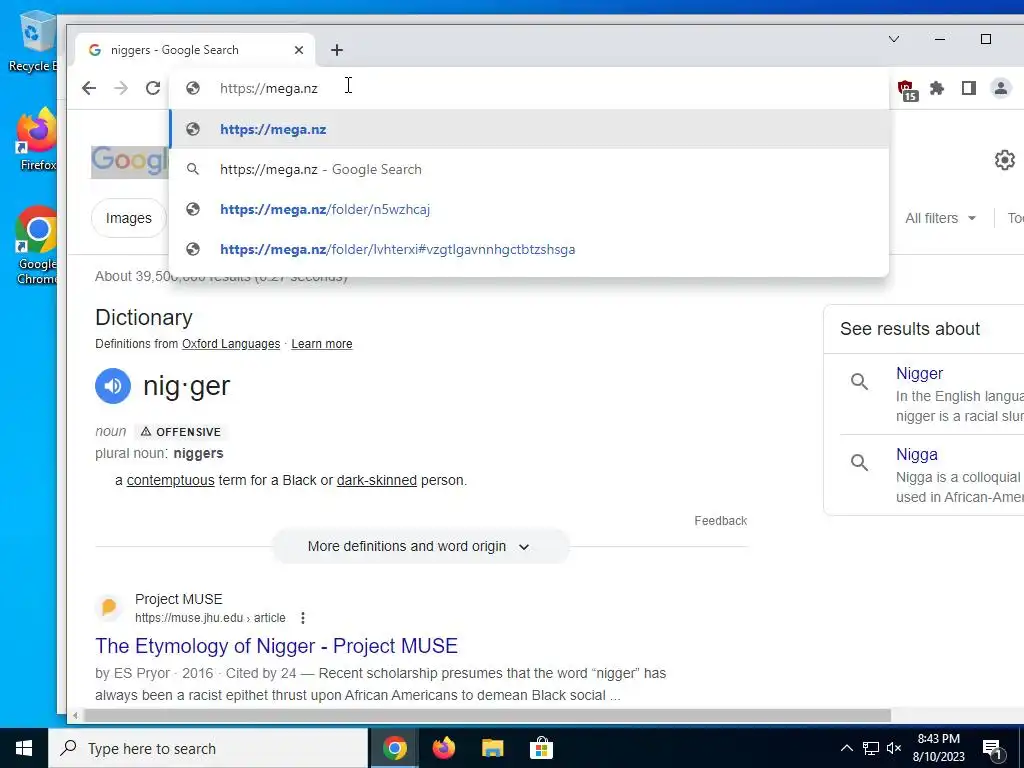The width and height of the screenshot is (1024, 768).
Task: Click the Learn more link
Action: point(321,344)
